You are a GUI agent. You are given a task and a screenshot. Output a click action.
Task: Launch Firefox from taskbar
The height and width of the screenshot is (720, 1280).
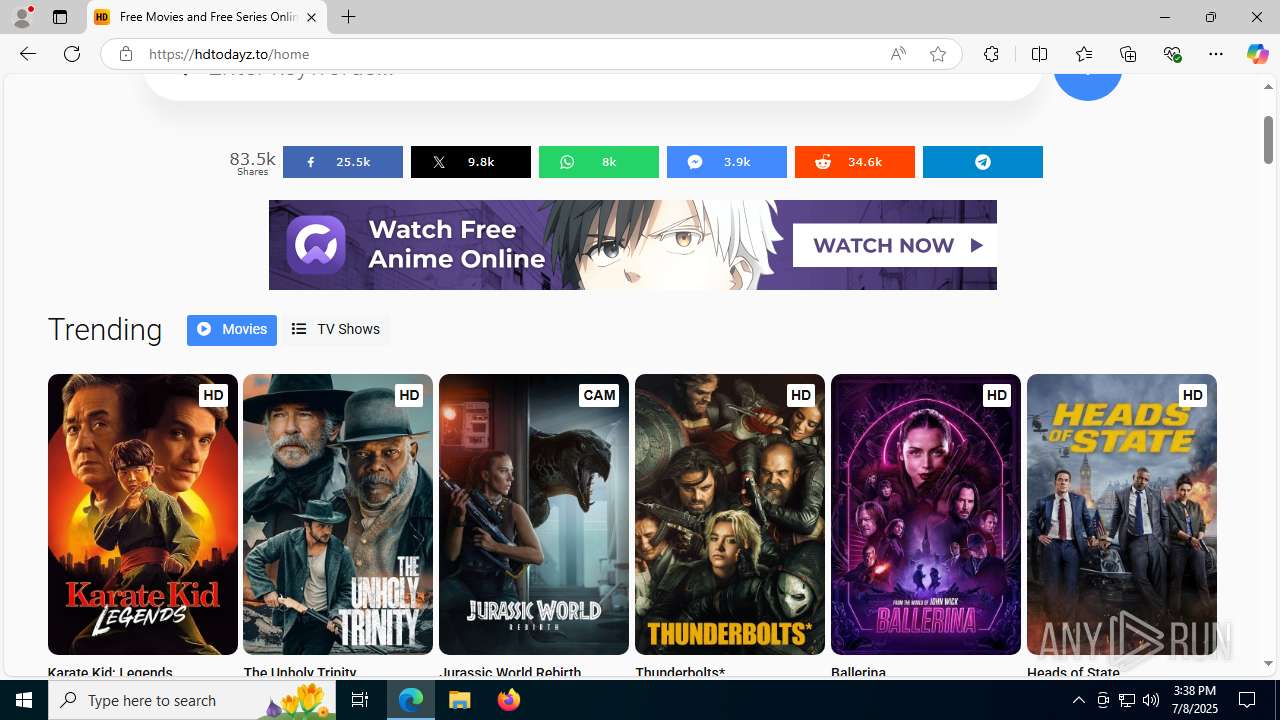tap(509, 700)
